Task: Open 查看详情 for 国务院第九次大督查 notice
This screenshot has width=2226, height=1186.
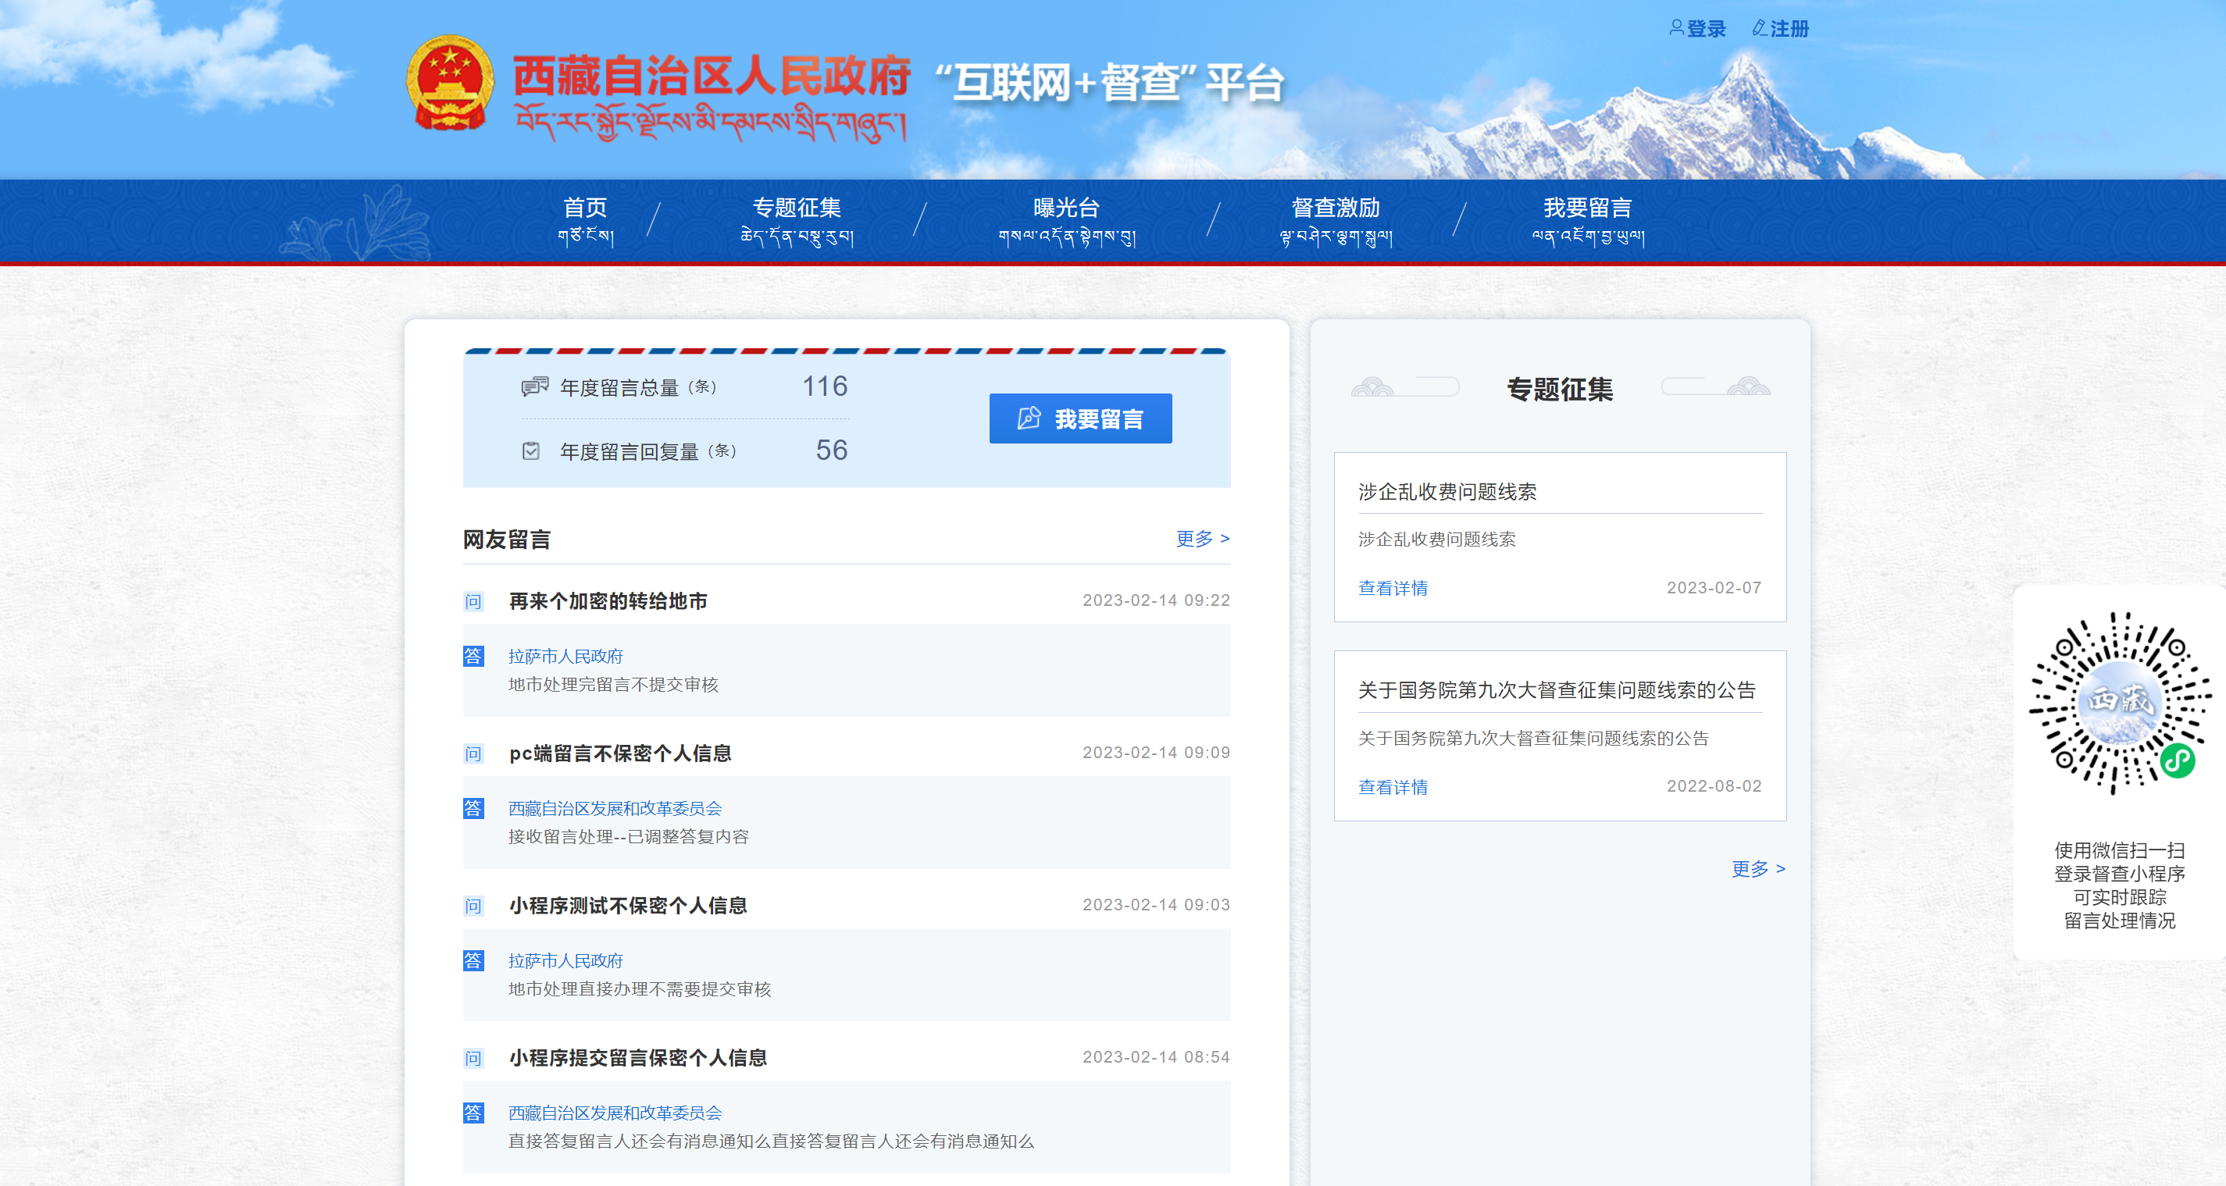Action: (x=1392, y=787)
